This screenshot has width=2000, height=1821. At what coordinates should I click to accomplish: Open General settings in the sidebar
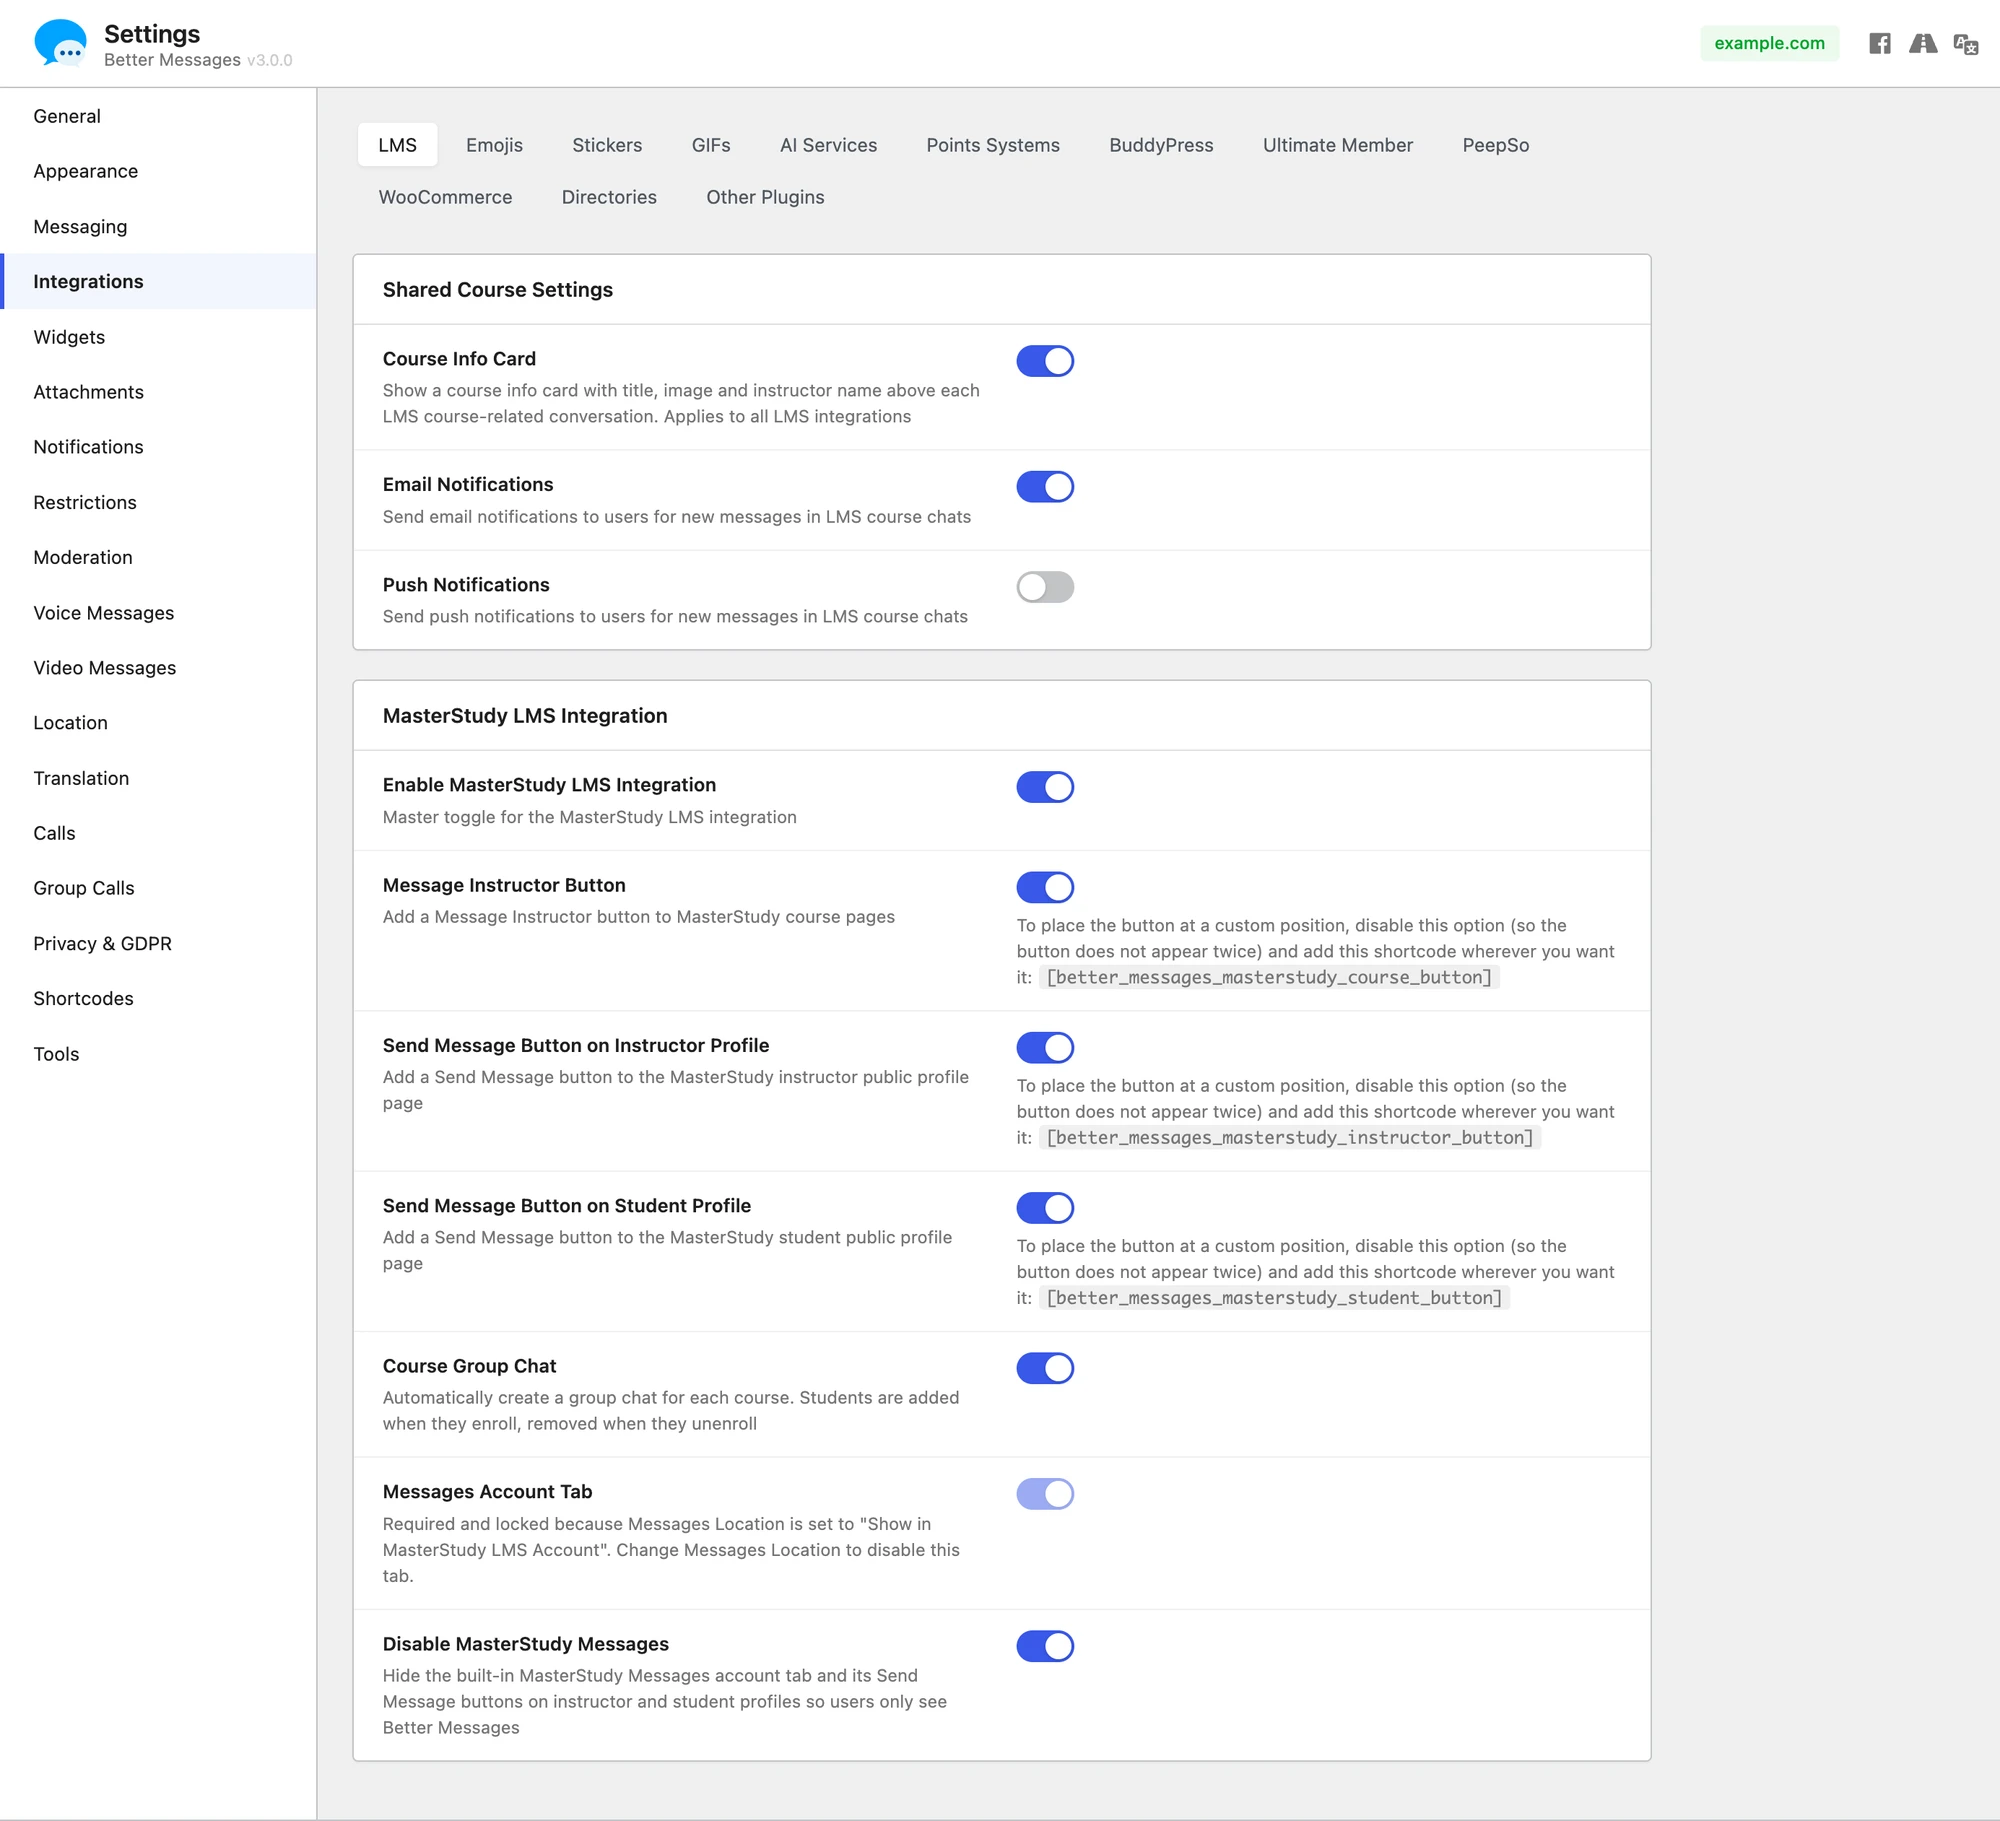click(158, 116)
